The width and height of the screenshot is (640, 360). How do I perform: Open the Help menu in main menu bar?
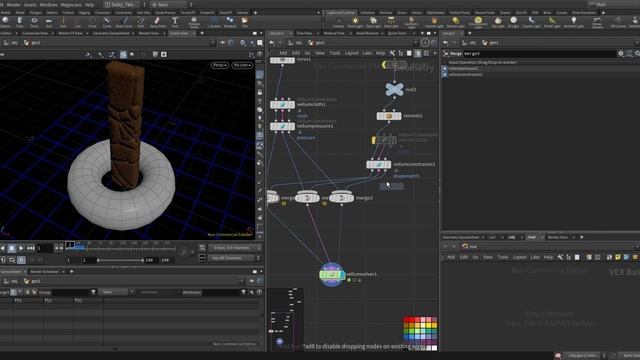89,5
